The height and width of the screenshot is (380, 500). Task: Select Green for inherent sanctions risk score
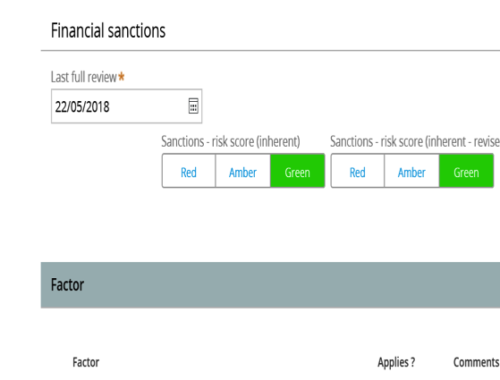(297, 172)
